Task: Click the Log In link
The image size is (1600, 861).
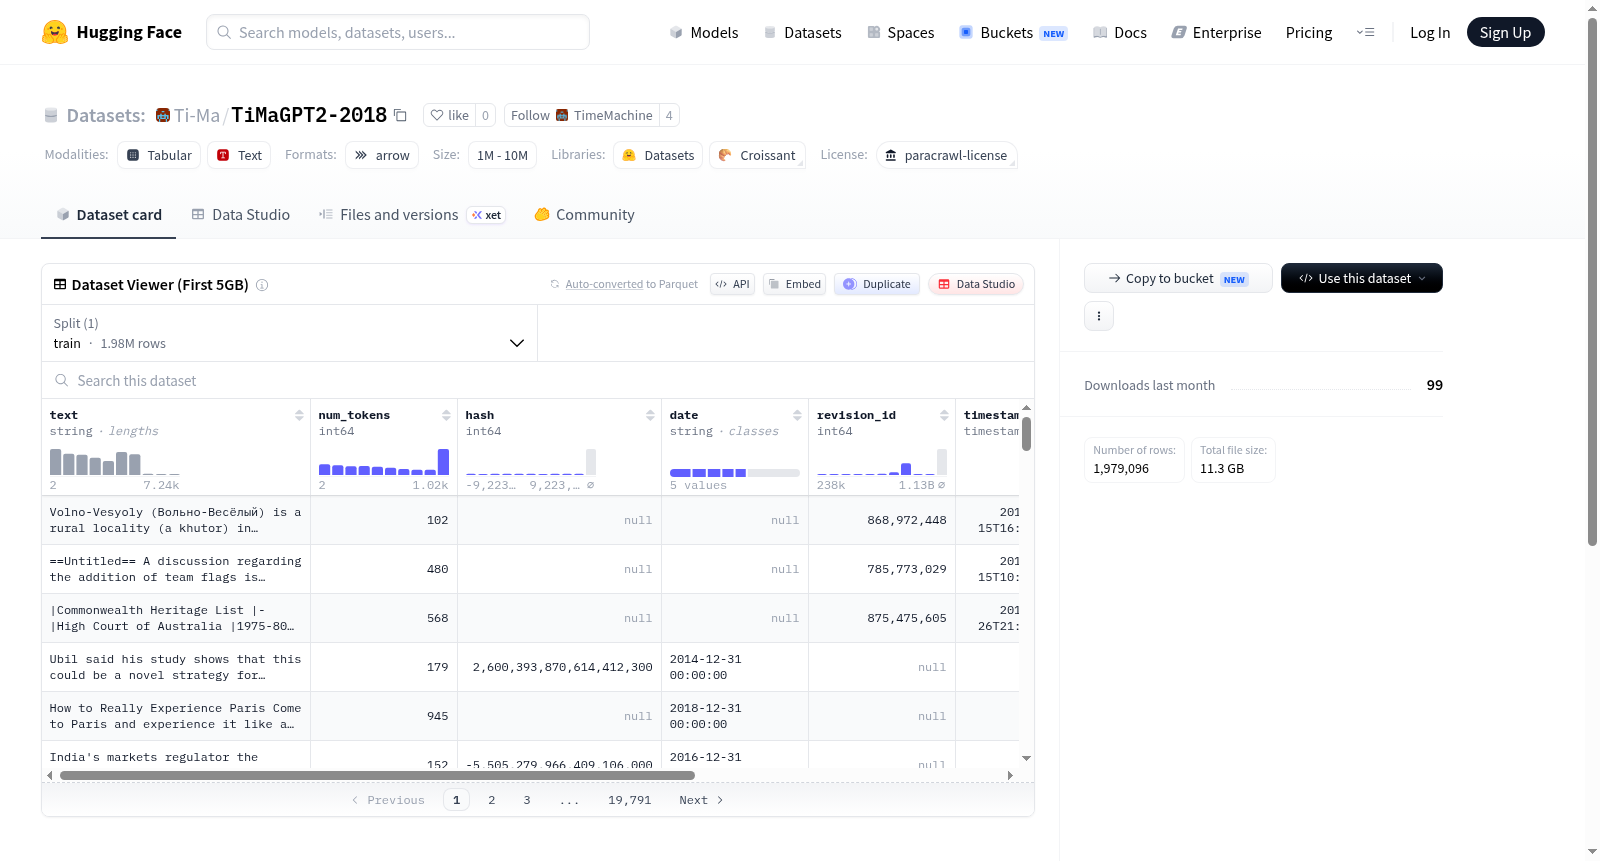Action: click(x=1430, y=32)
